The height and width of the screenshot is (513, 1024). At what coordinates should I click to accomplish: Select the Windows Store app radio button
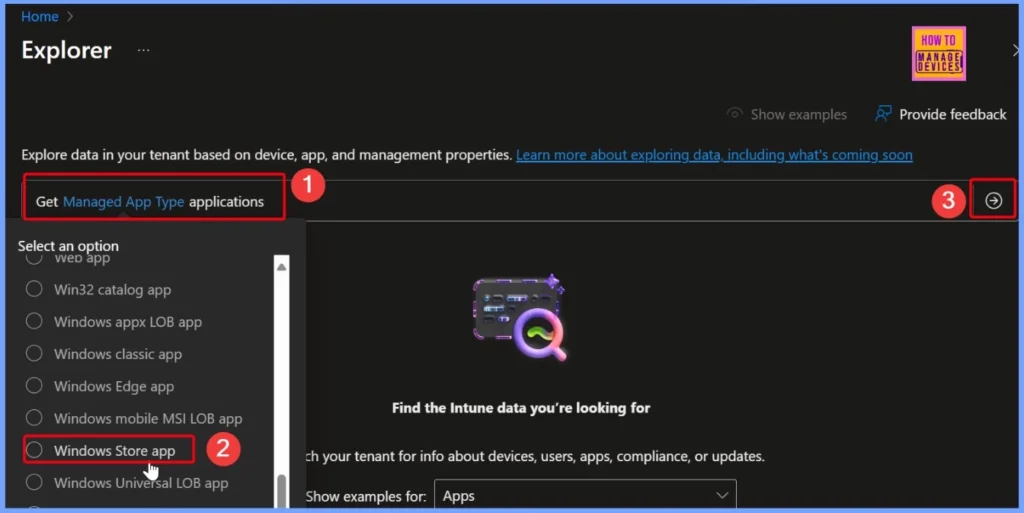pos(34,450)
